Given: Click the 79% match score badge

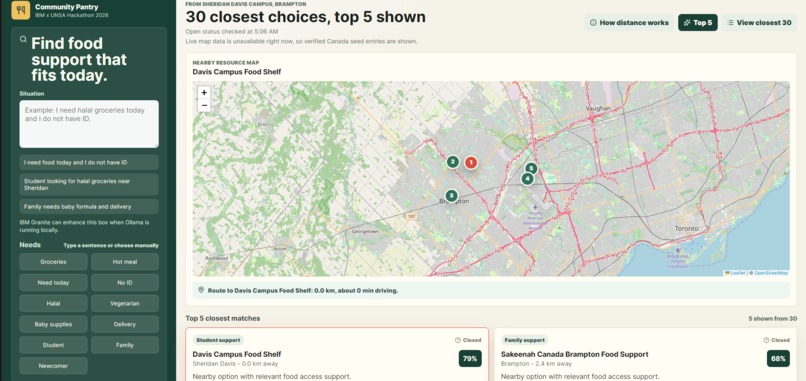Looking at the screenshot, I should (470, 358).
